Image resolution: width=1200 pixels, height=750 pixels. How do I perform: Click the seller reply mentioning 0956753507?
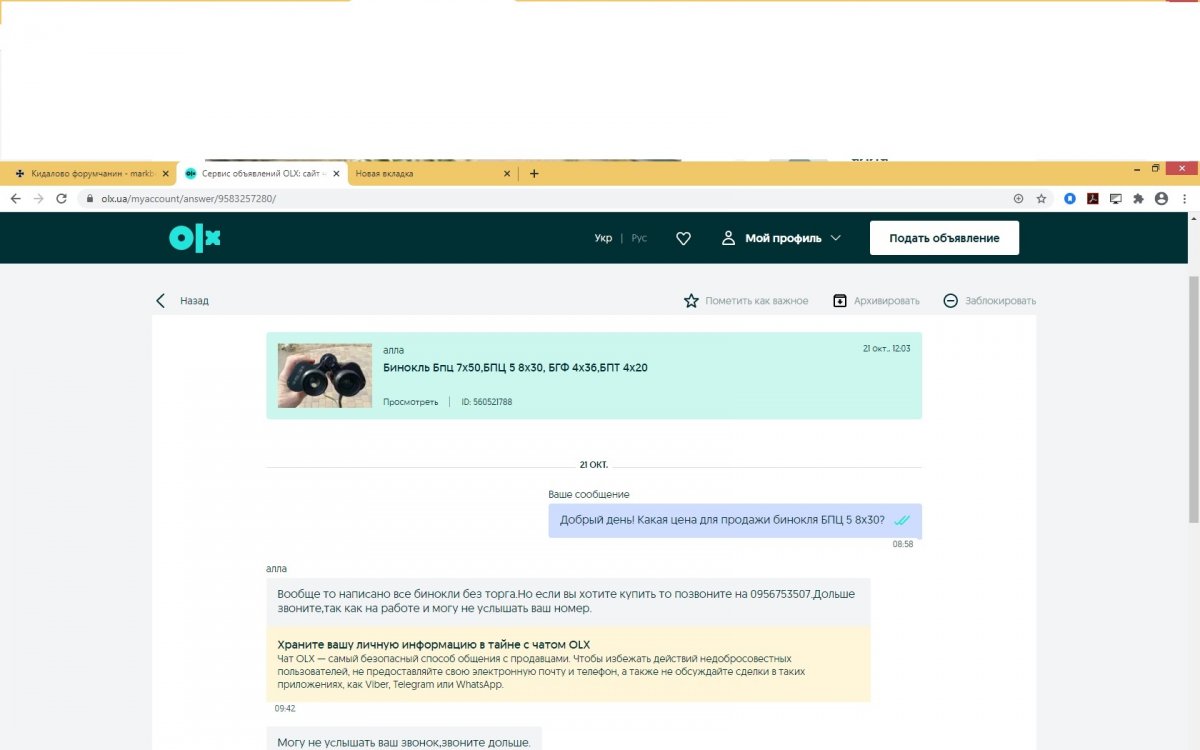(x=568, y=601)
